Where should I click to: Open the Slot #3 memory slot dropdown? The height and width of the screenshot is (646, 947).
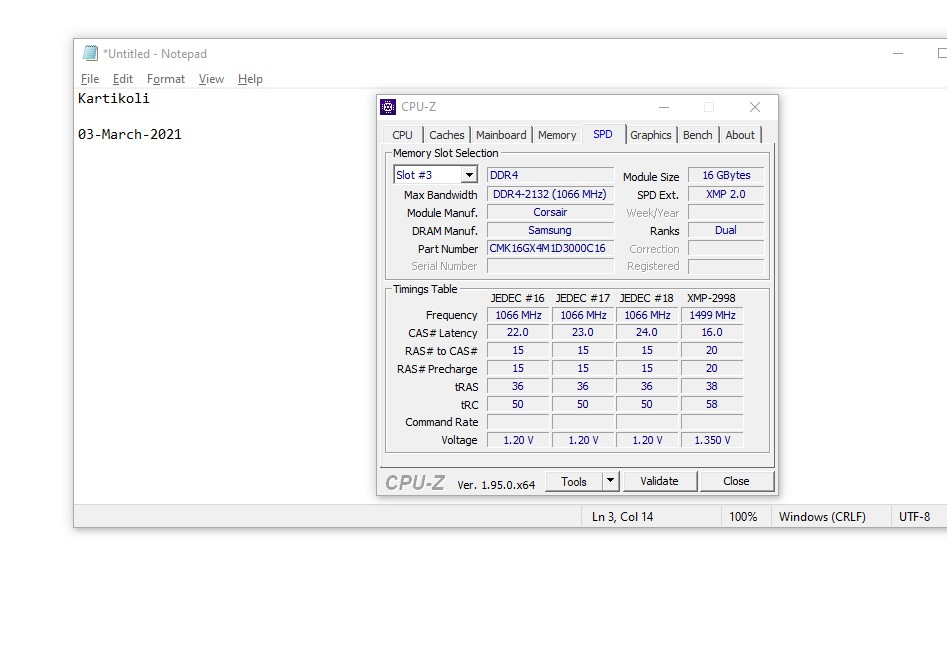tap(469, 175)
